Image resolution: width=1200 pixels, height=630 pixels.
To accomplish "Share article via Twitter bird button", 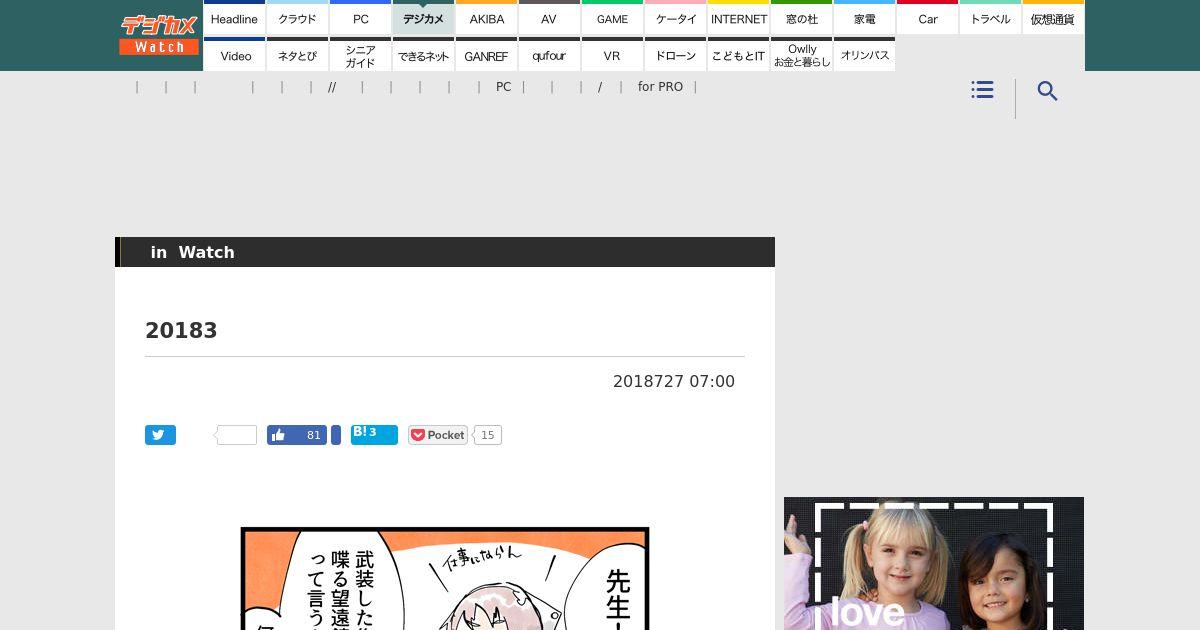I will pos(160,435).
